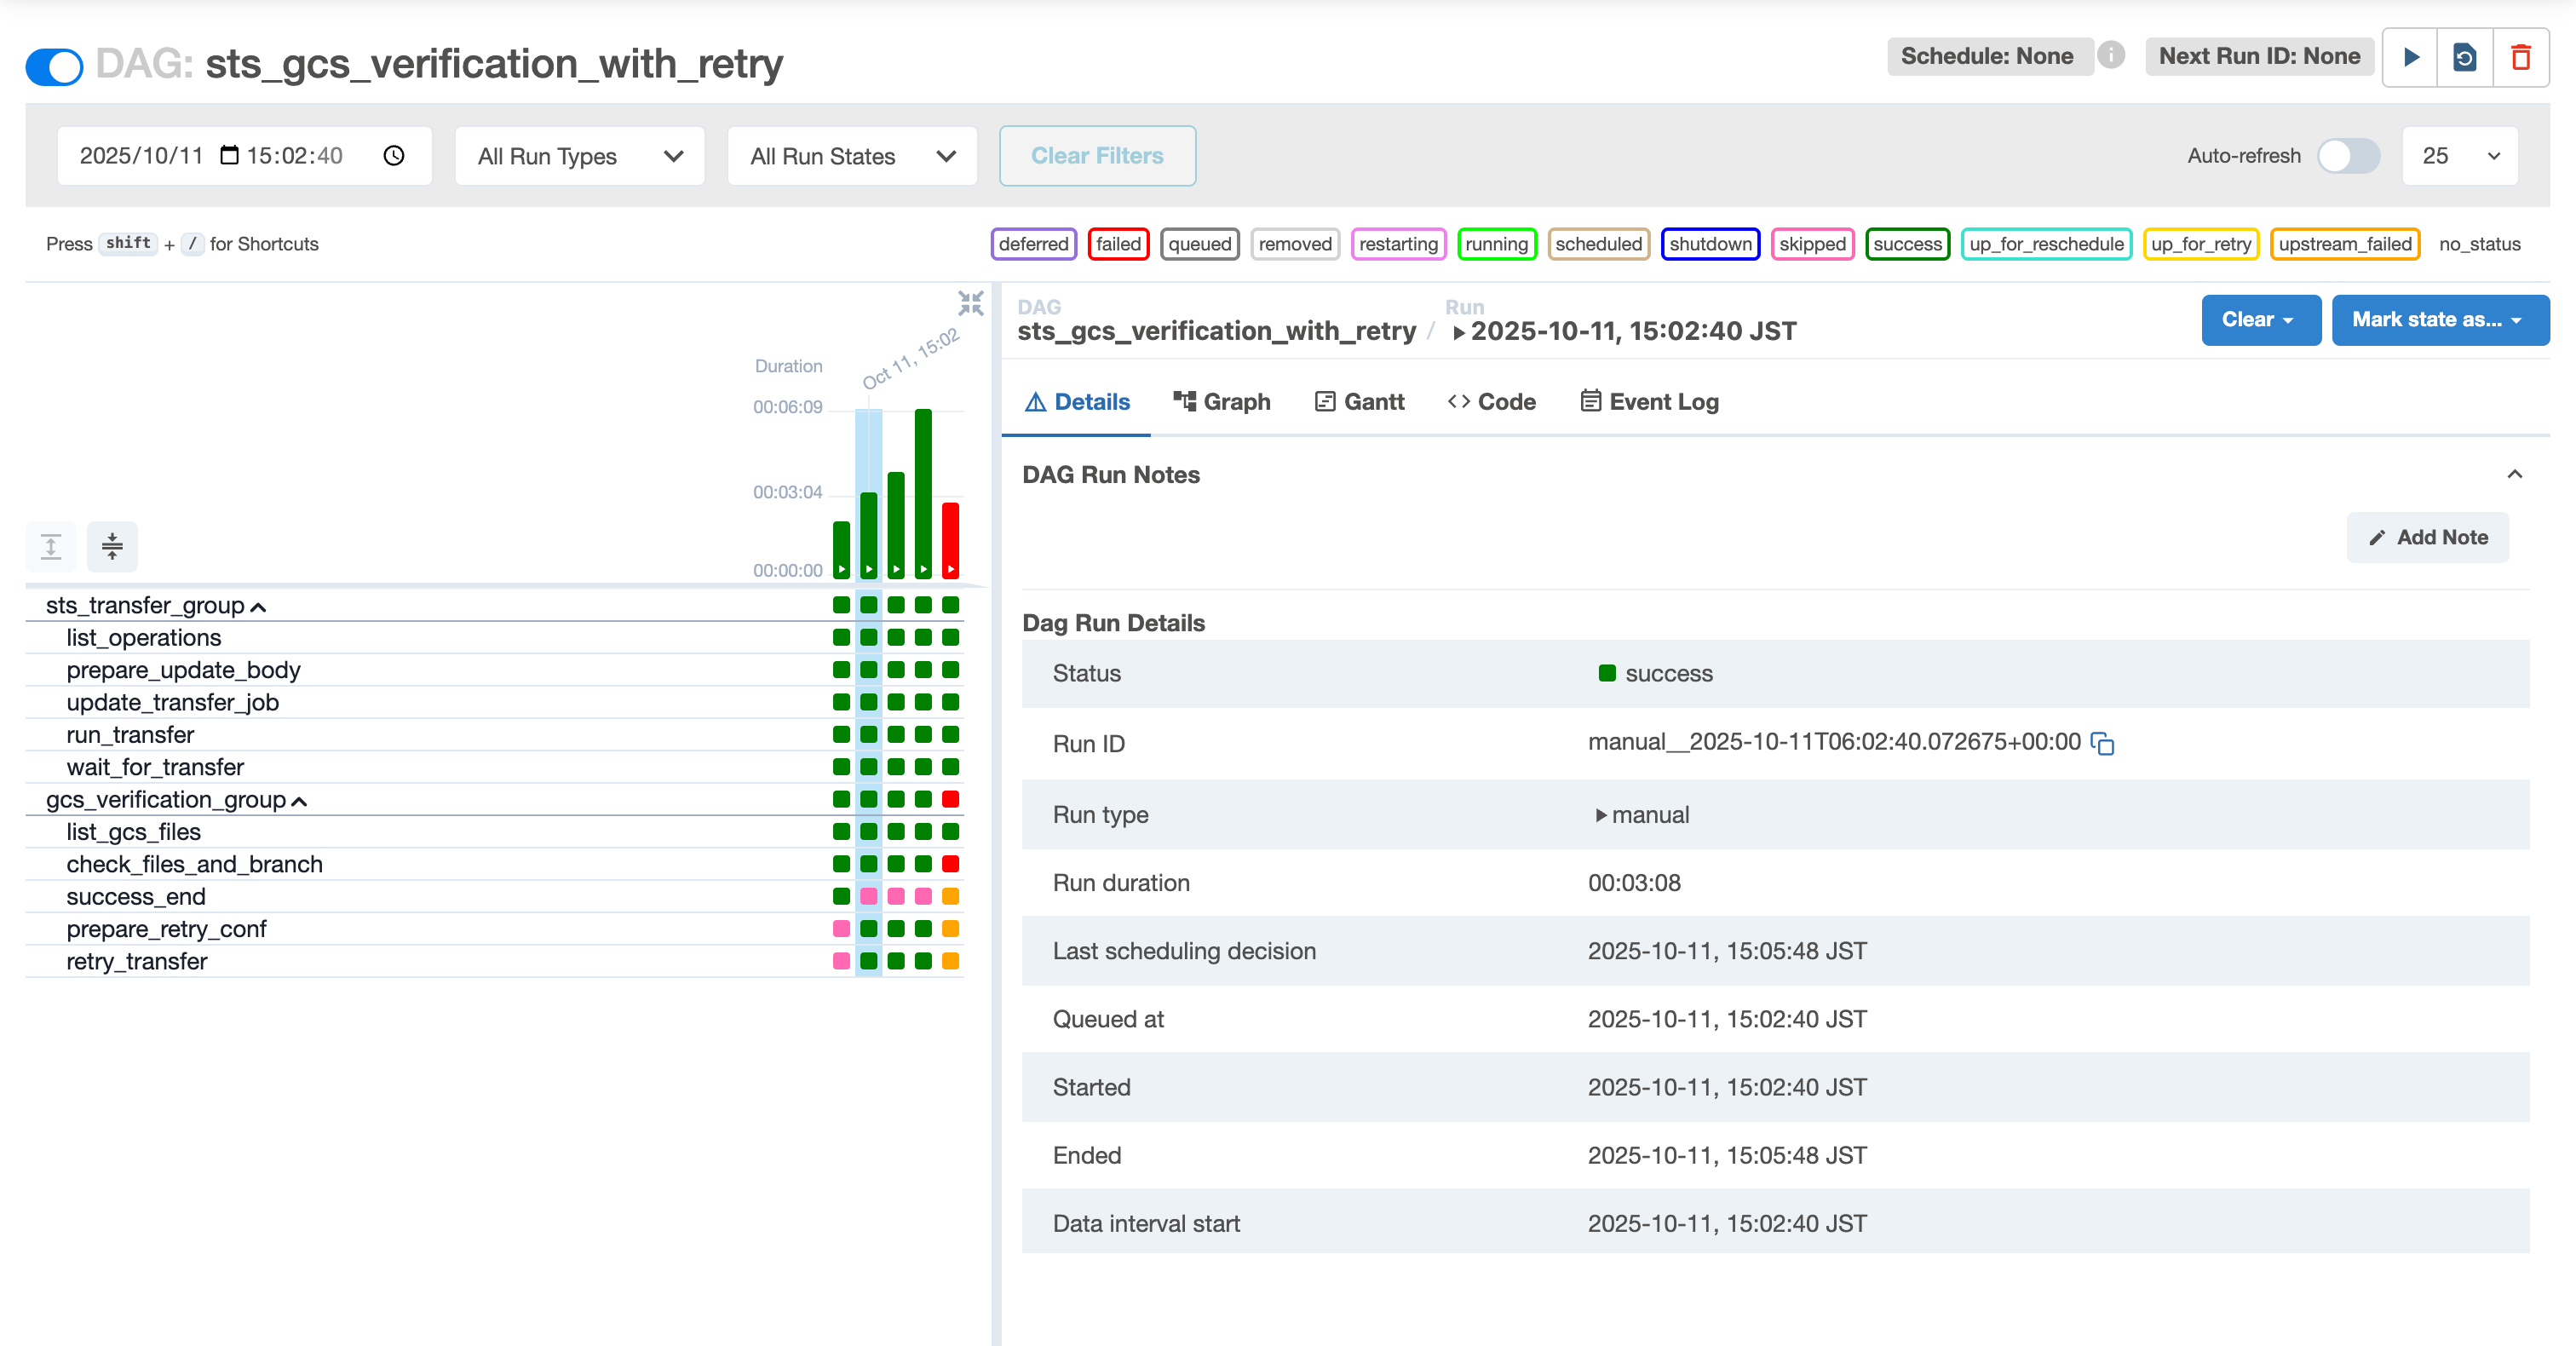Toggle the DAG pause switch
The width and height of the screenshot is (2576, 1346).
tap(54, 66)
